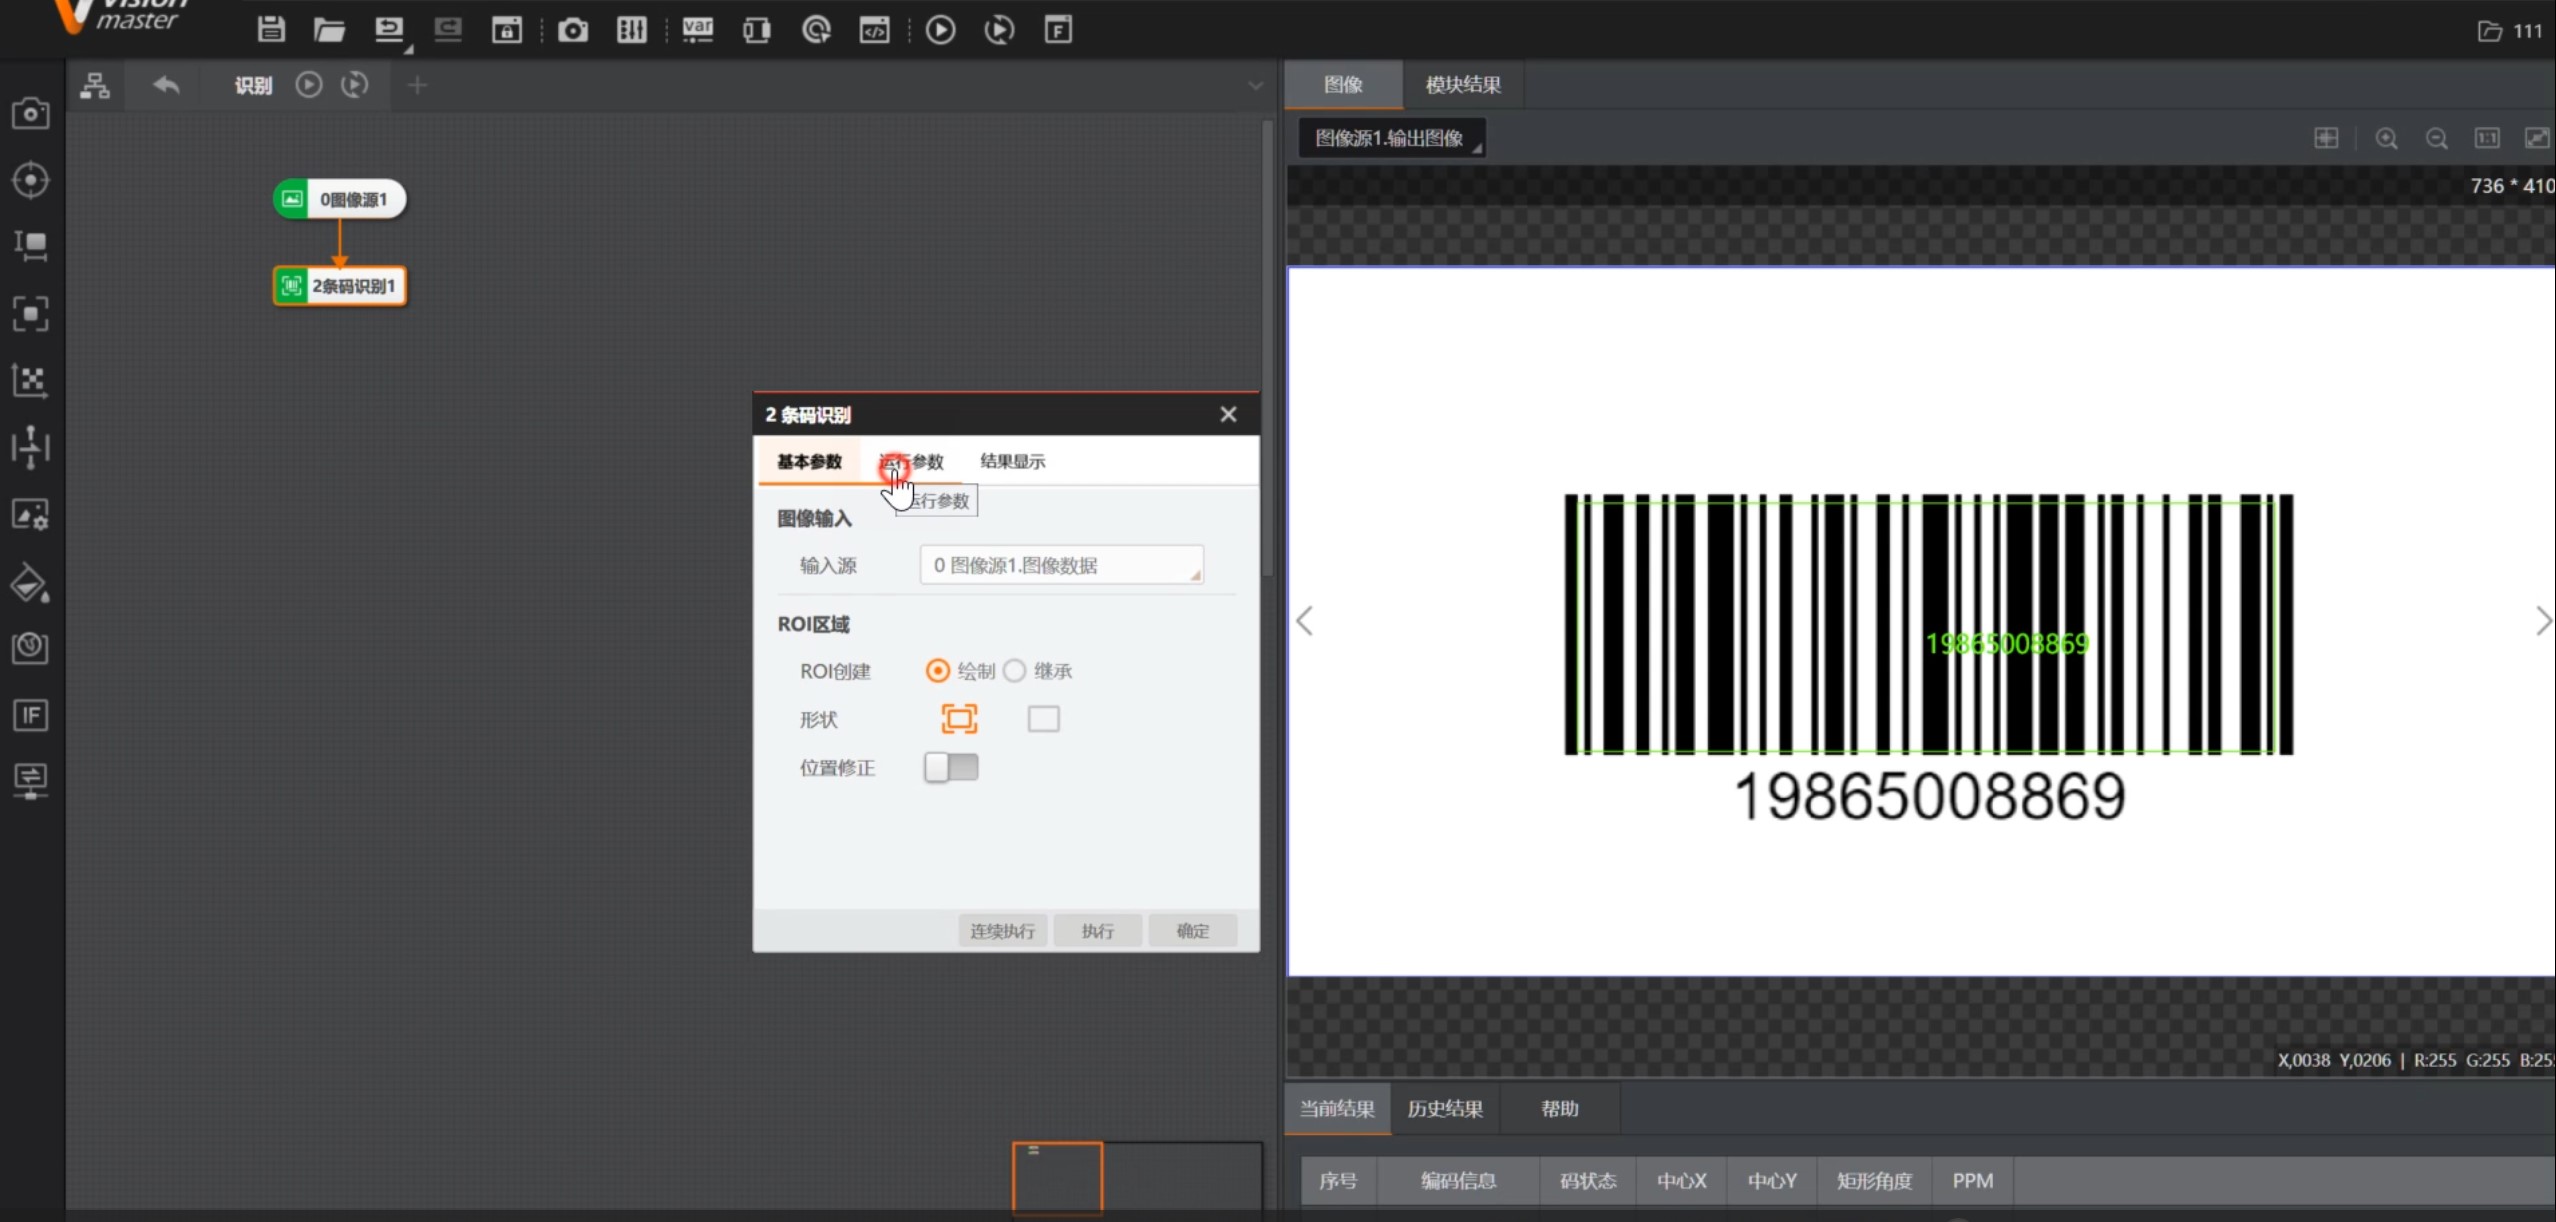Expand the flow list chevron

(x=1256, y=86)
